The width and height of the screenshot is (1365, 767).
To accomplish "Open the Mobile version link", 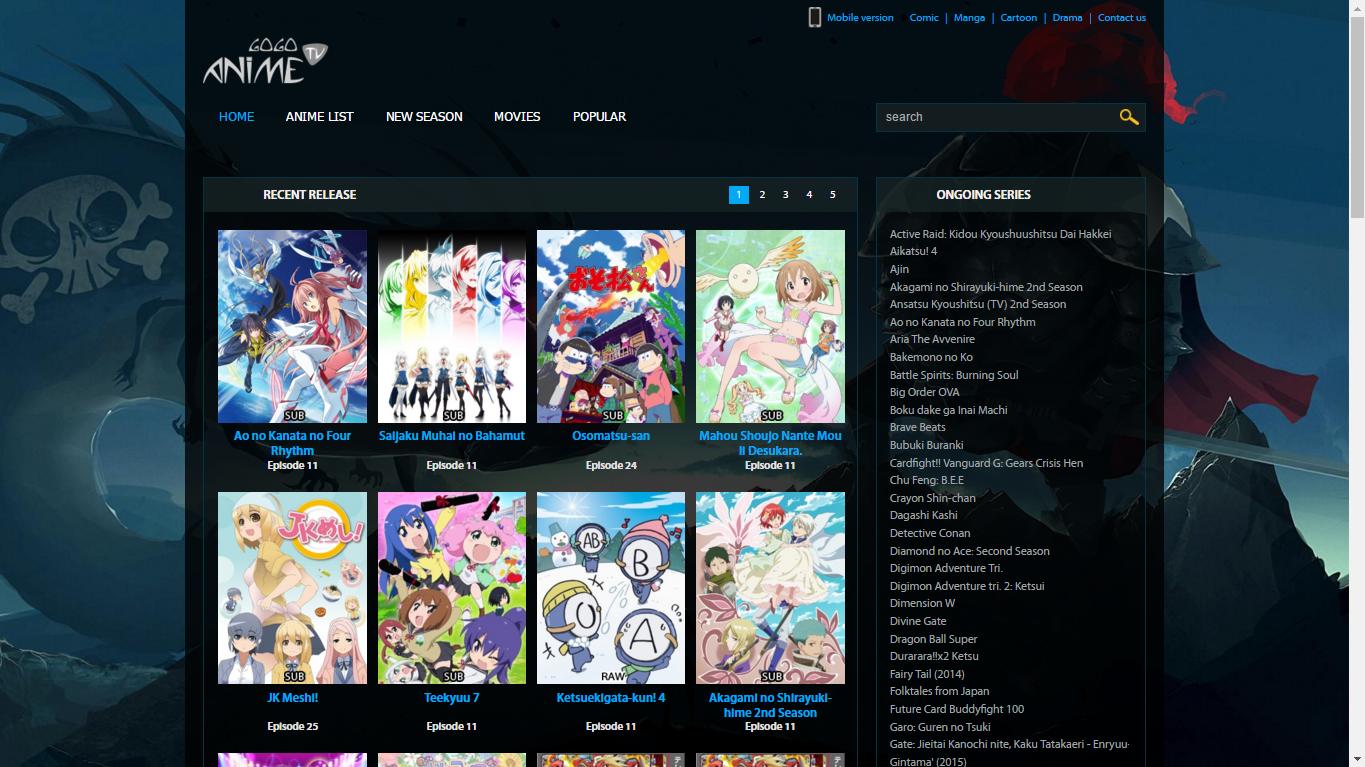I will (x=859, y=18).
